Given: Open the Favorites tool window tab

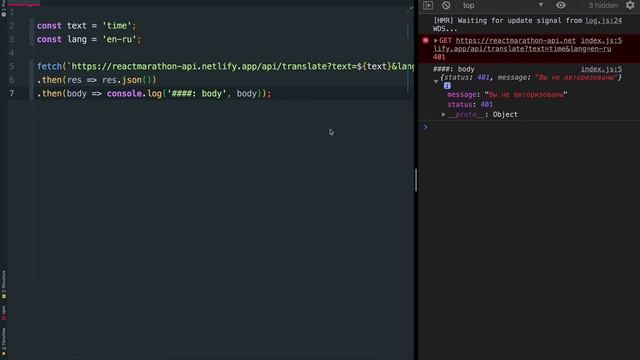Looking at the screenshot, I should coord(4,341).
